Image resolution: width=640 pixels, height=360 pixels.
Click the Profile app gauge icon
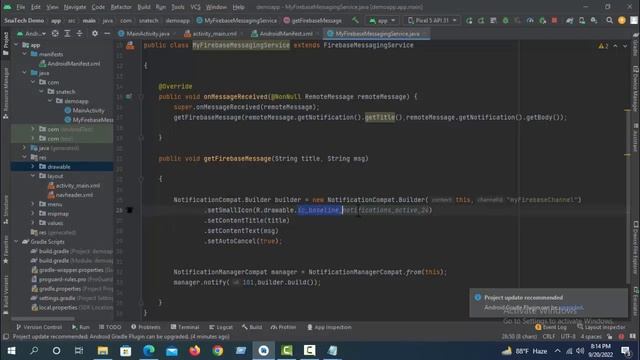click(x=530, y=20)
